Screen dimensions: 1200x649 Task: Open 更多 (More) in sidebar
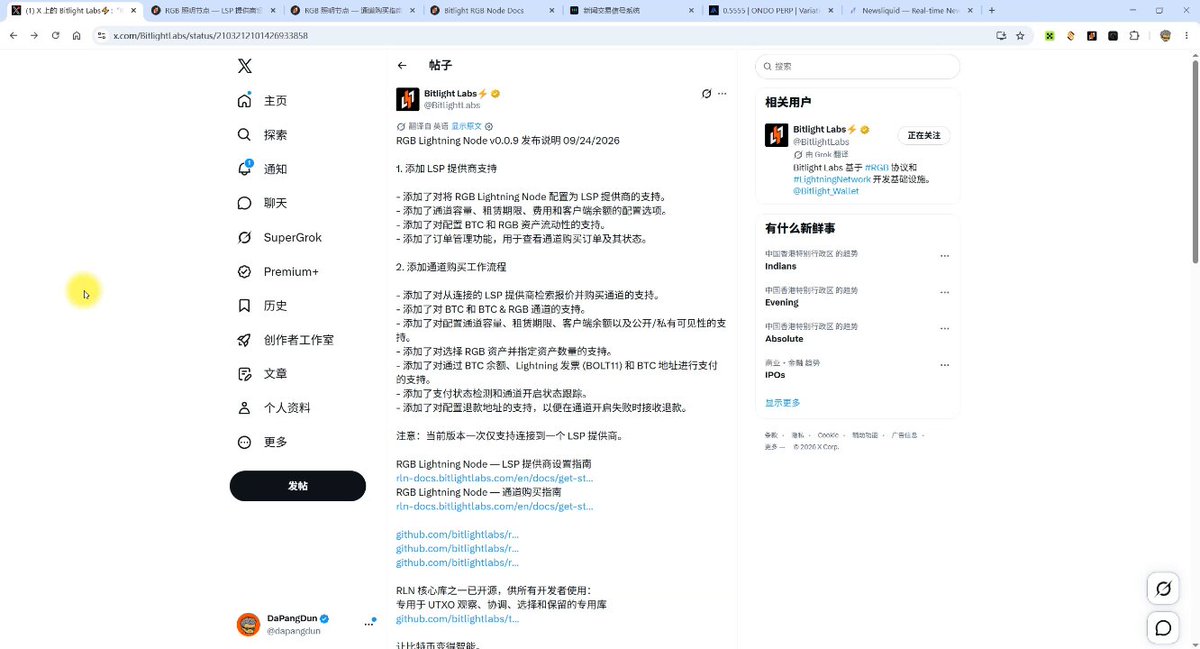click(263, 442)
